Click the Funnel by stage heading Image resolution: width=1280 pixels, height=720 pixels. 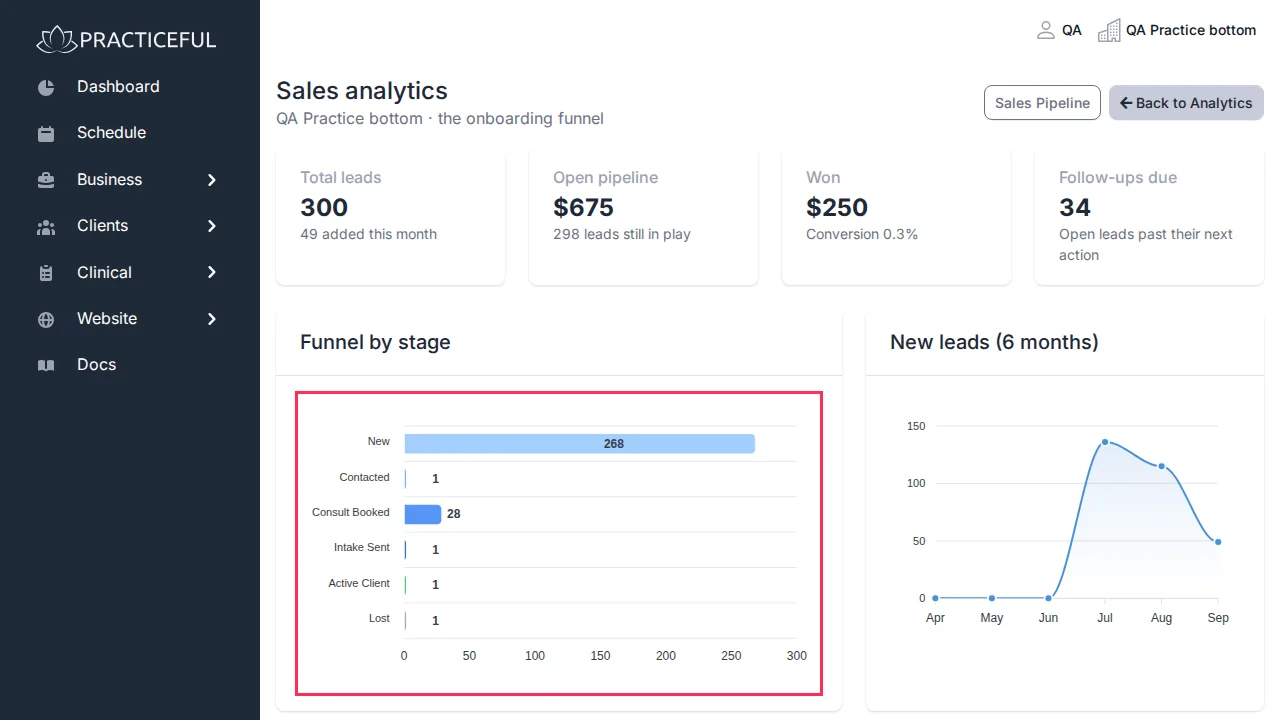[375, 342]
